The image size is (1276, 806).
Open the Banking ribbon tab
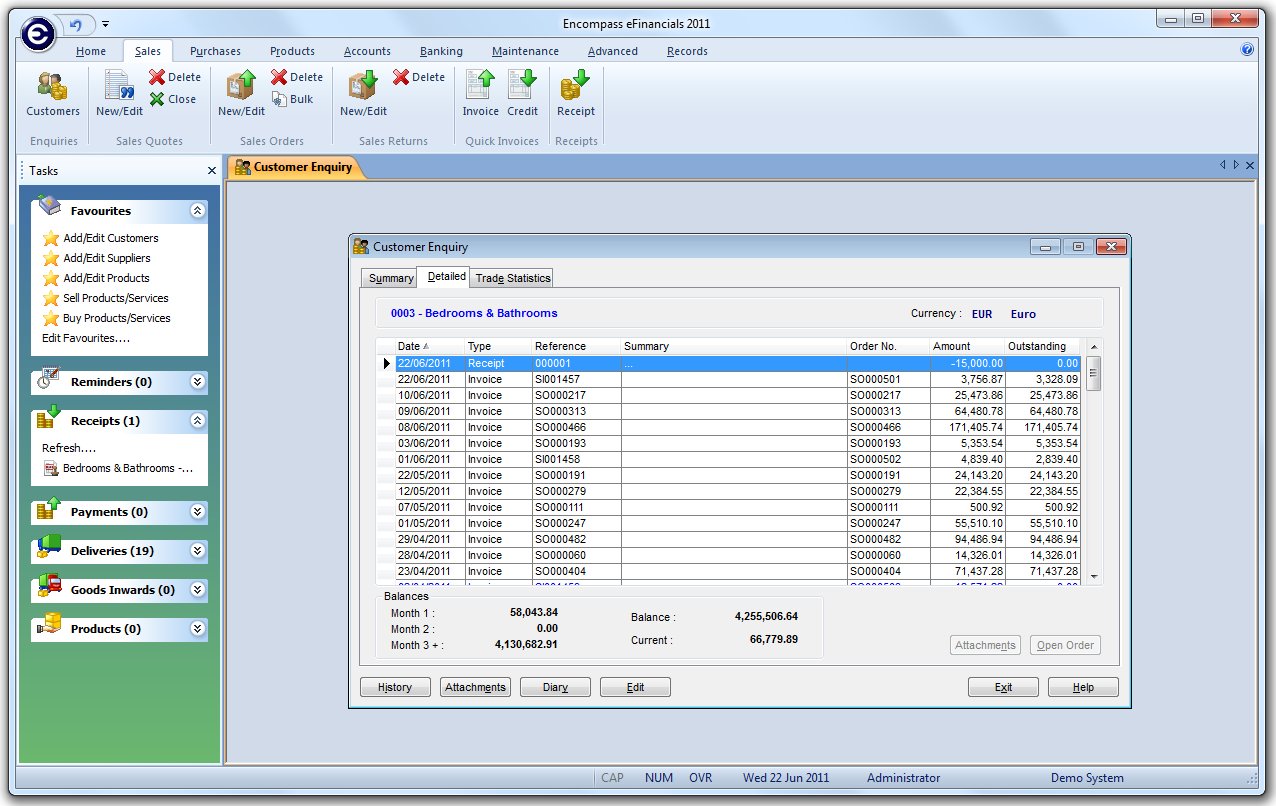(441, 51)
